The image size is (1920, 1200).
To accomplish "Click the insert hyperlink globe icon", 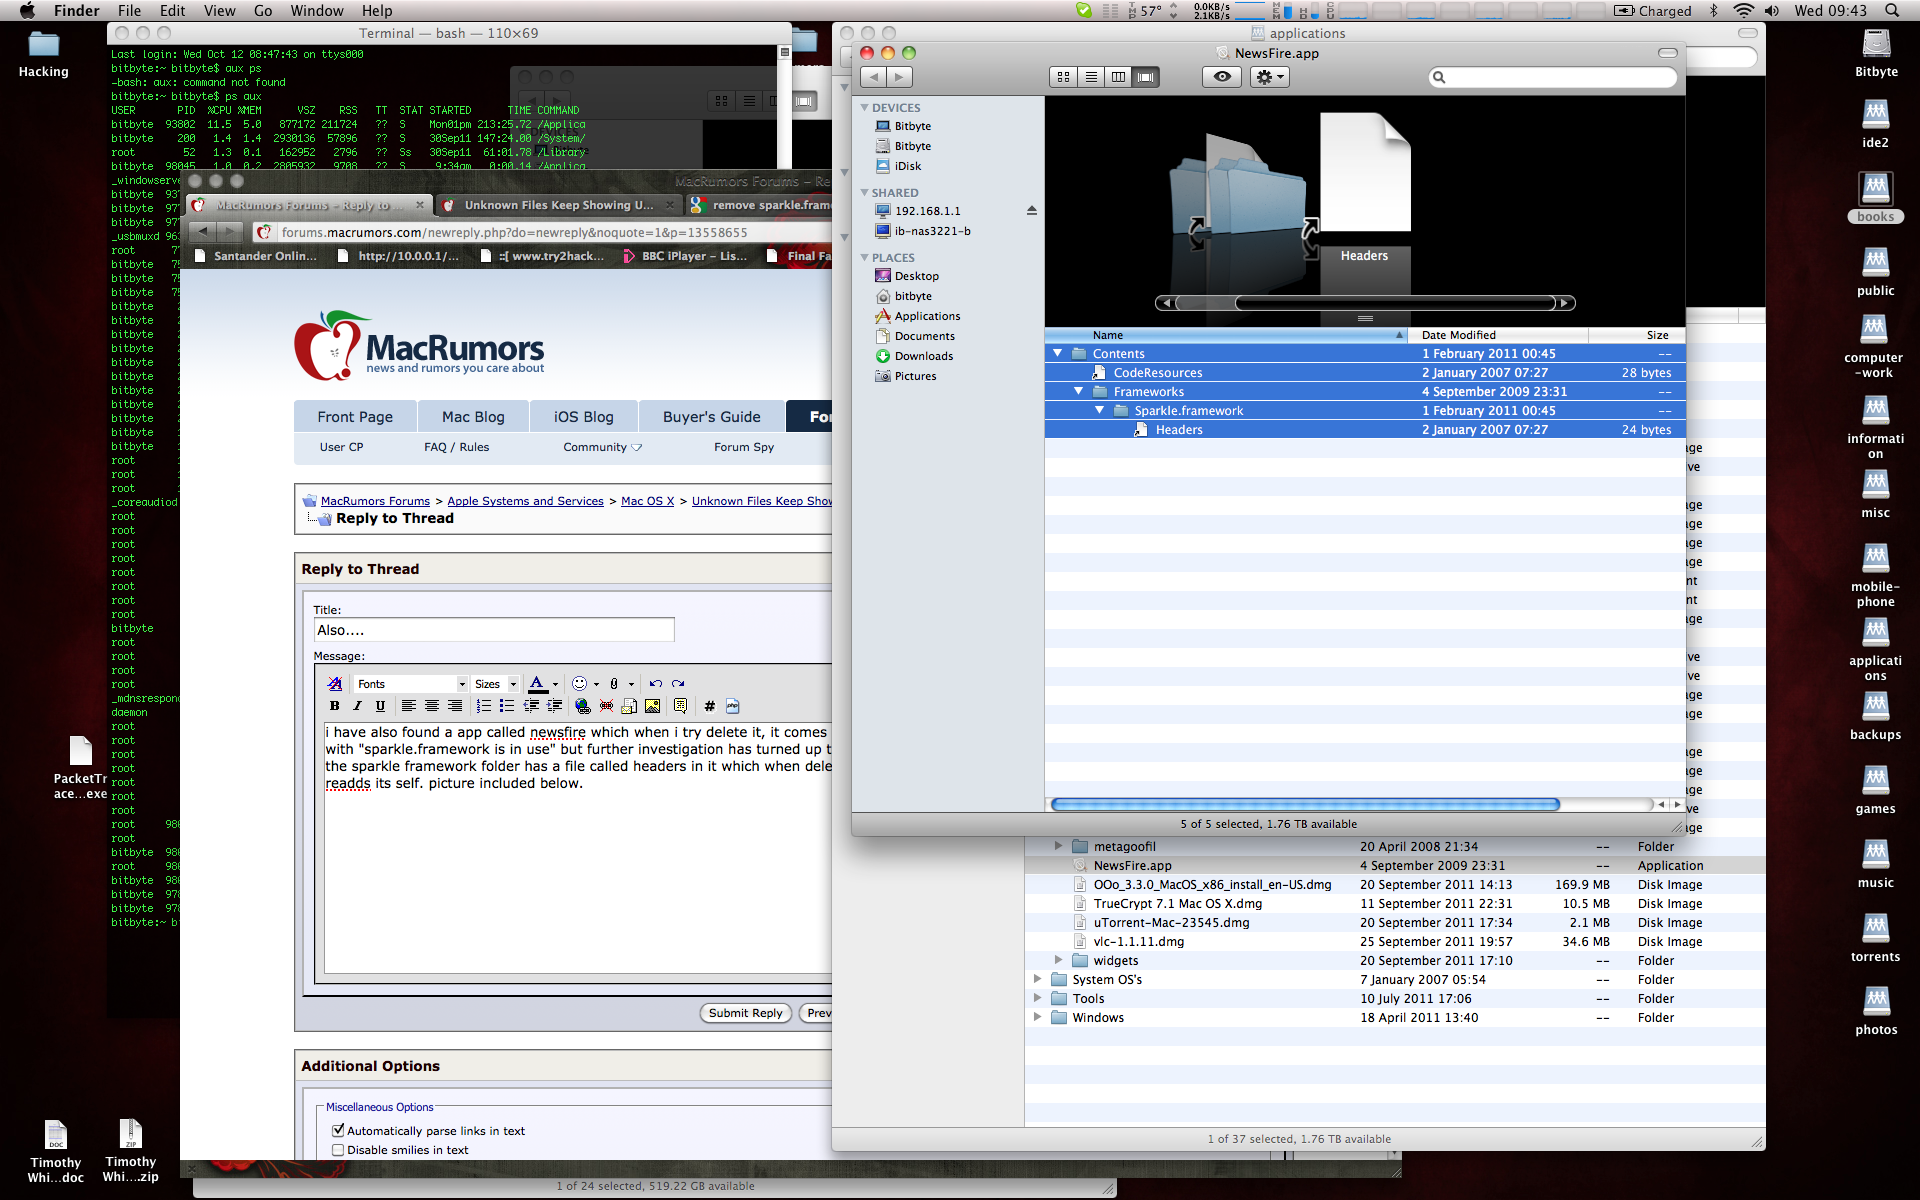I will click(x=583, y=706).
